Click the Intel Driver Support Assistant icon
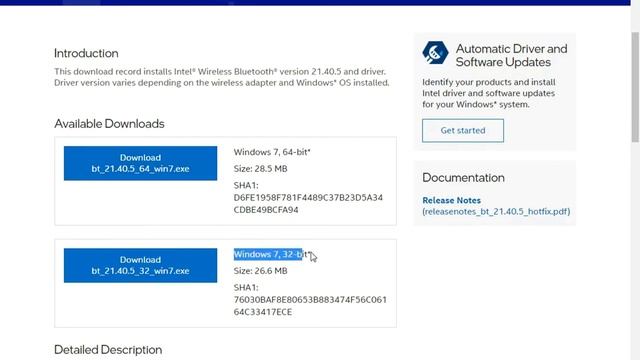640x360 pixels. click(x=435, y=53)
